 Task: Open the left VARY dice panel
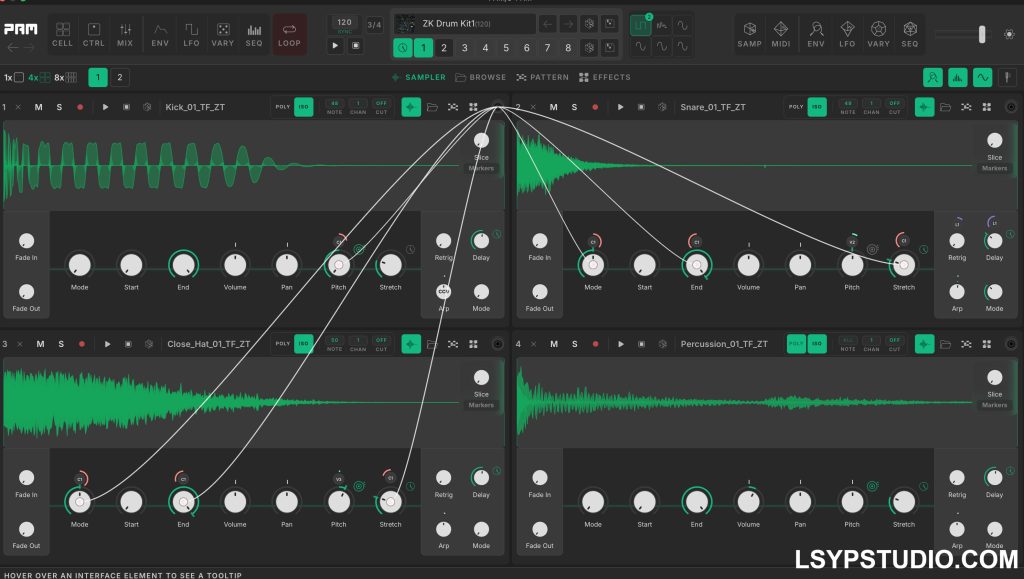point(223,35)
